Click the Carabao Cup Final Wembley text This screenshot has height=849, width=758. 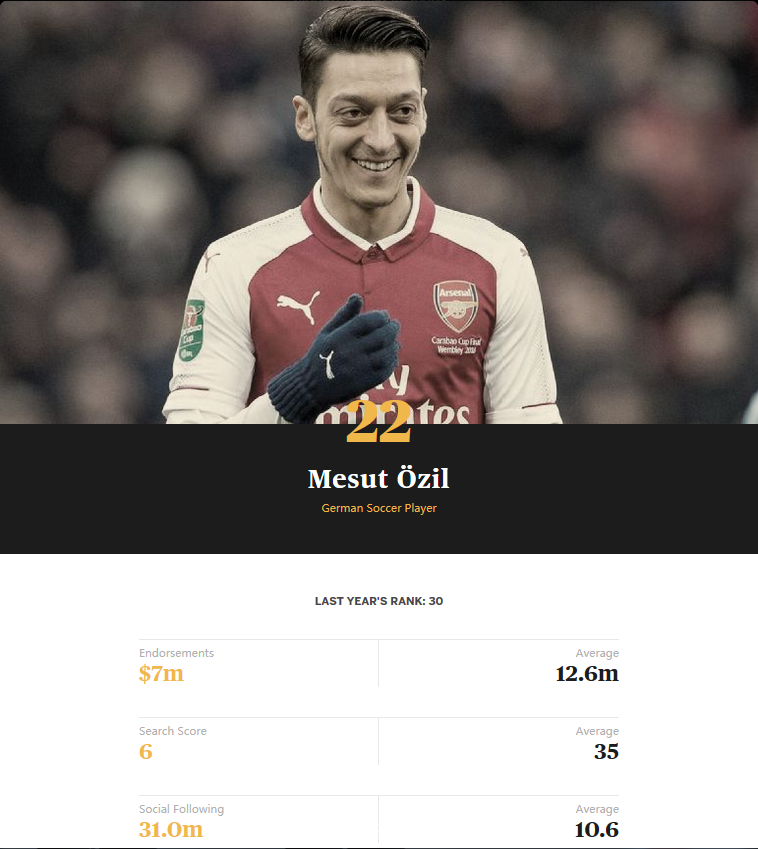pyautogui.click(x=456, y=345)
